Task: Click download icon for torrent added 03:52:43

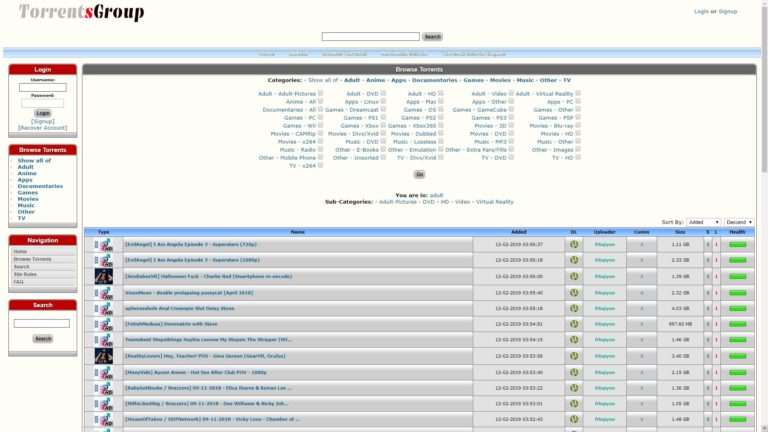Action: pyautogui.click(x=574, y=420)
